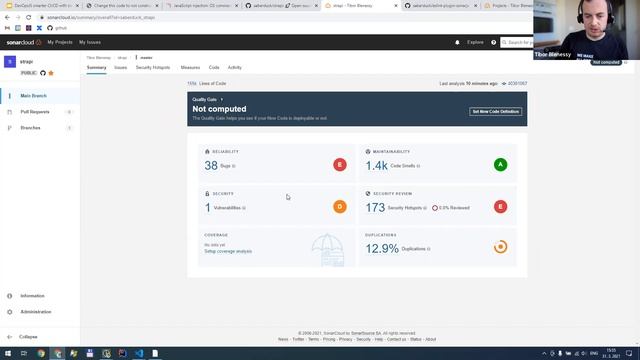This screenshot has width=640, height=360.
Task: Open the Activity tab
Action: [235, 67]
